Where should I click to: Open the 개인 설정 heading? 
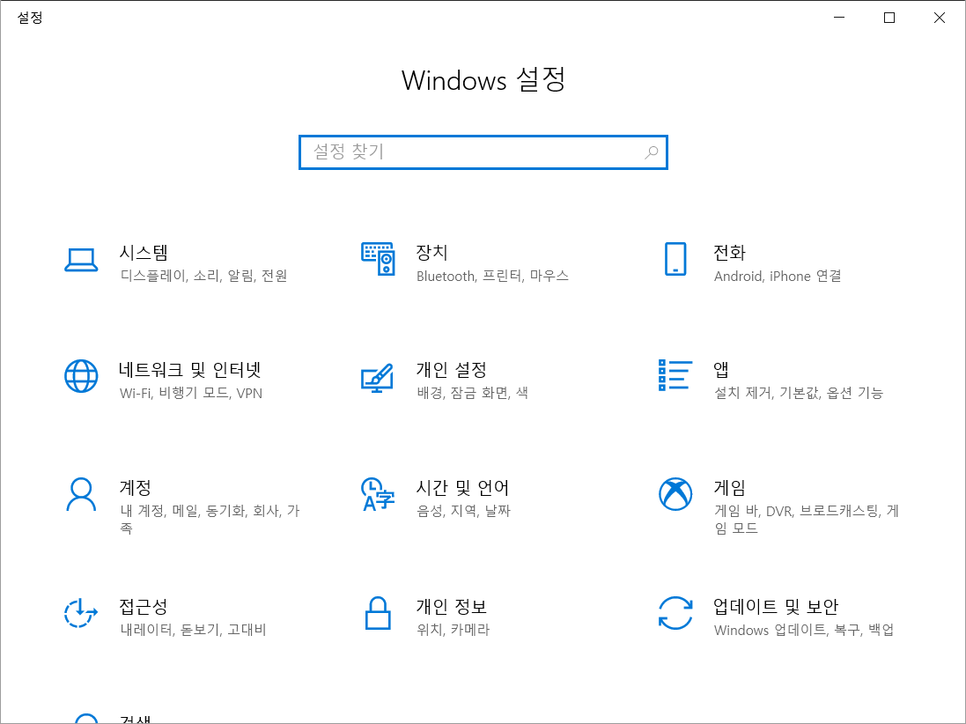tap(452, 370)
